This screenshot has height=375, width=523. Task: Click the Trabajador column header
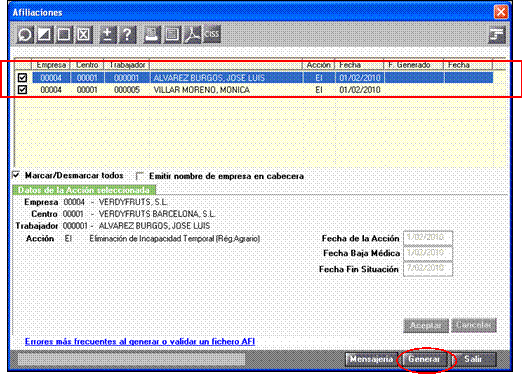(127, 65)
